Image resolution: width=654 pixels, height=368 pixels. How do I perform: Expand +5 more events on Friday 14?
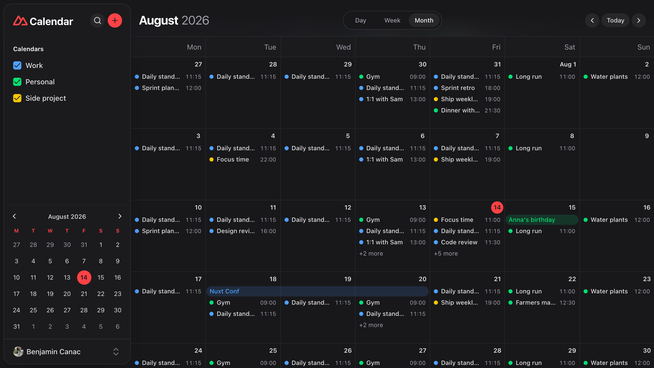446,254
